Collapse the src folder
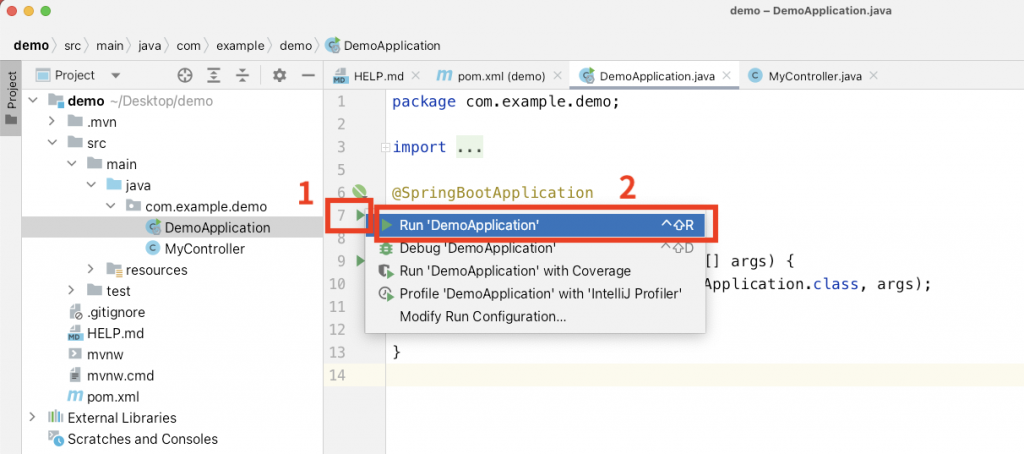The width and height of the screenshot is (1024, 454). 52,143
